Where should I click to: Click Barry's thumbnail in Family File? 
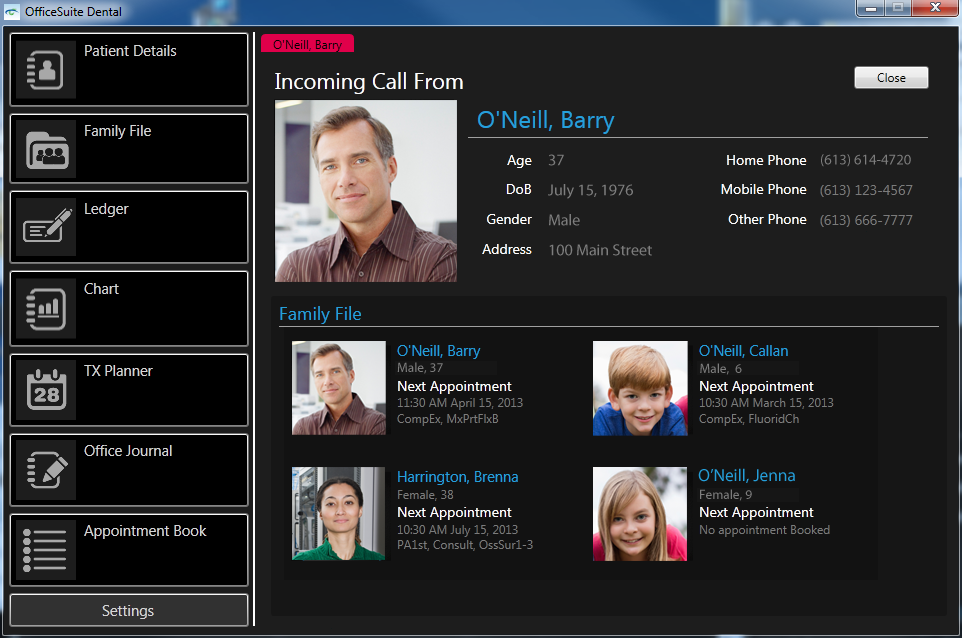(x=339, y=388)
